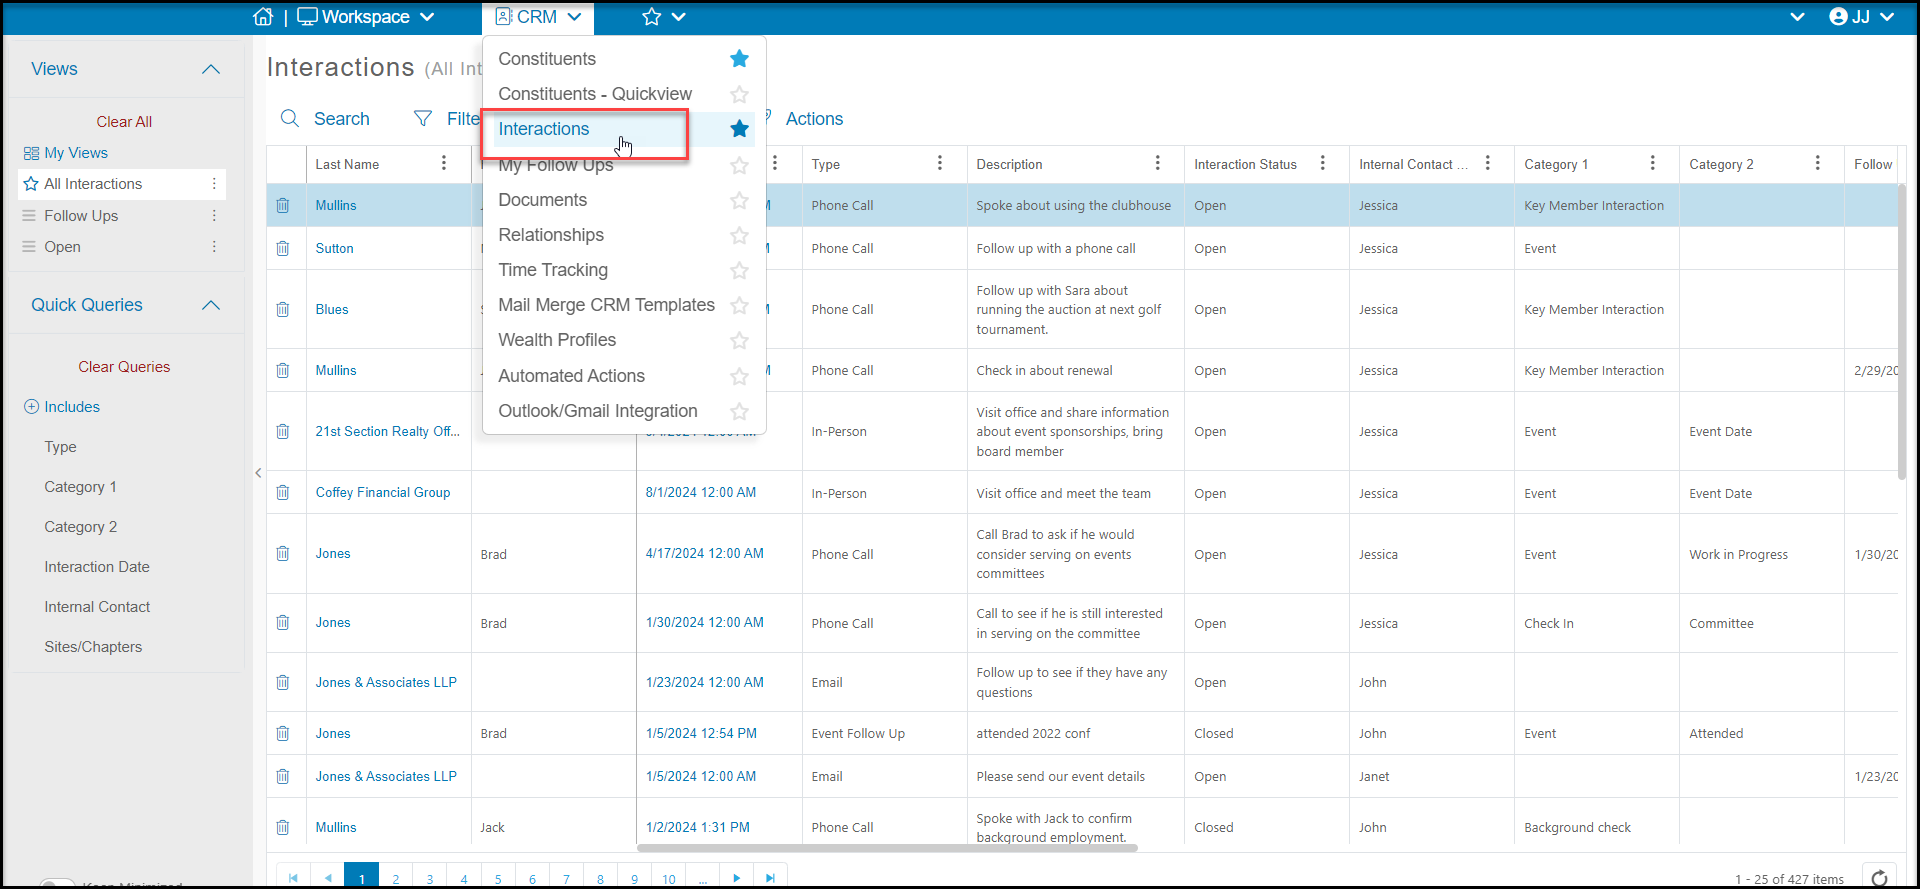This screenshot has width=1920, height=889.
Task: Favorite Constituents - Quickview with its star
Action: point(739,94)
